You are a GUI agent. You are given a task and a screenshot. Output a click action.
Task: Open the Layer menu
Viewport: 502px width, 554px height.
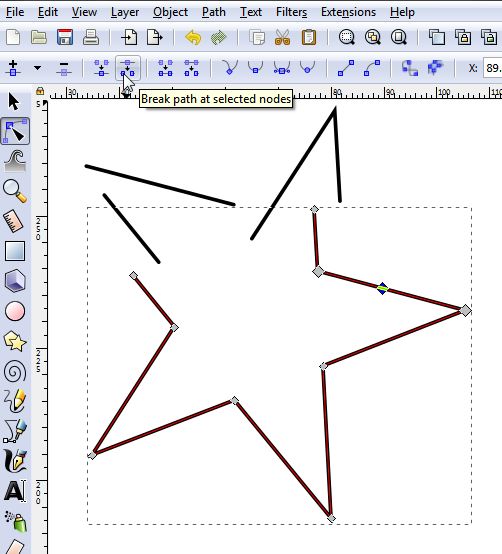click(x=125, y=12)
